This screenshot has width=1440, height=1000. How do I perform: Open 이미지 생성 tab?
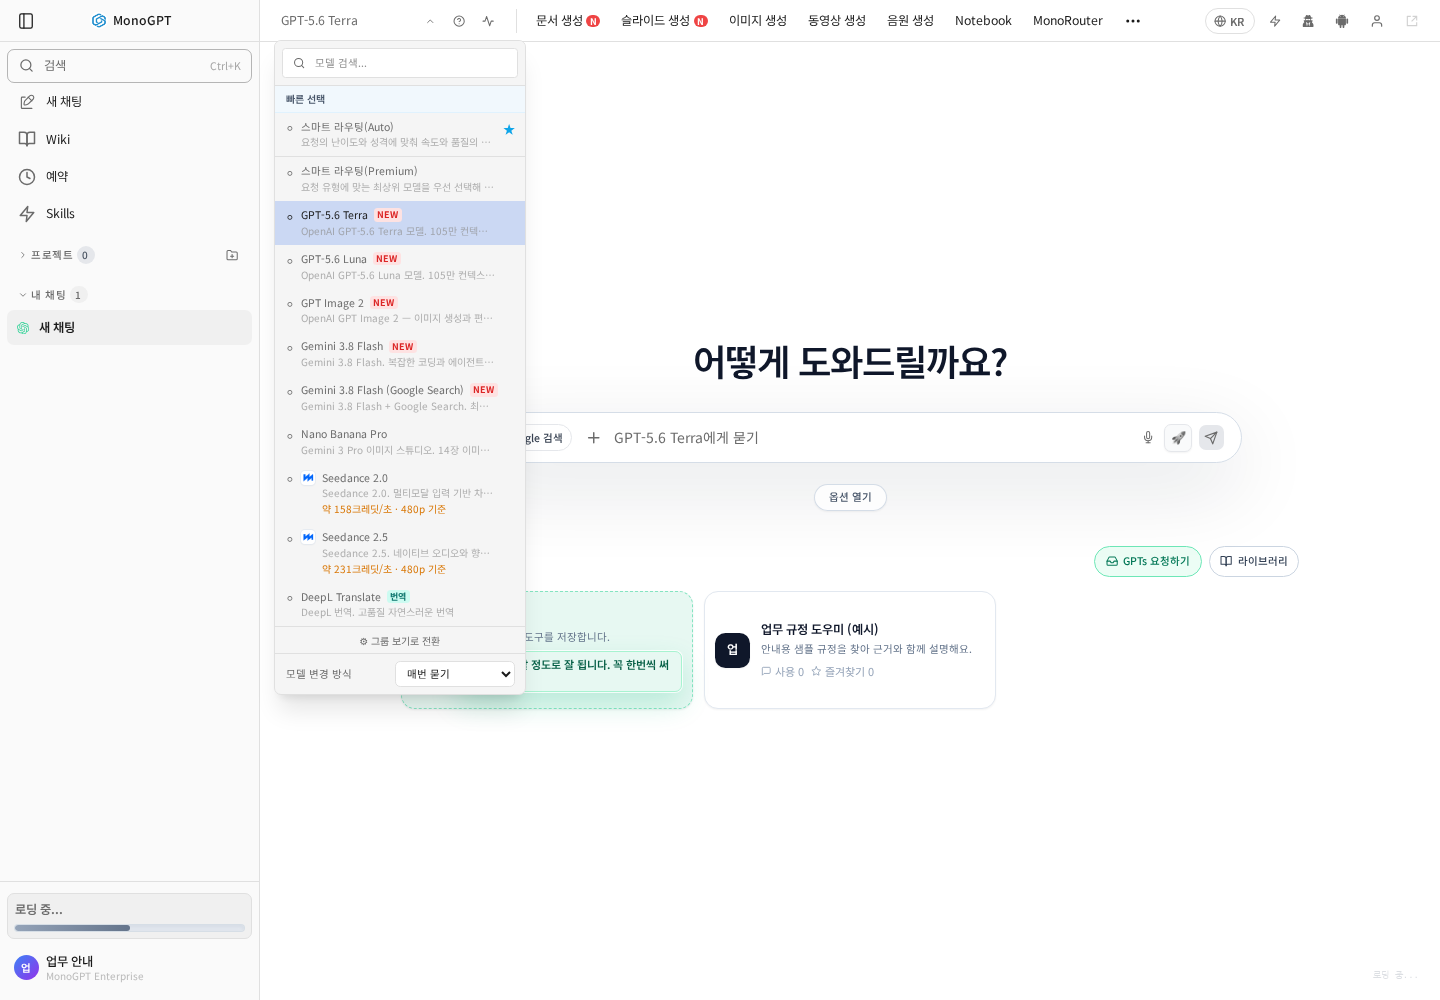coord(758,21)
